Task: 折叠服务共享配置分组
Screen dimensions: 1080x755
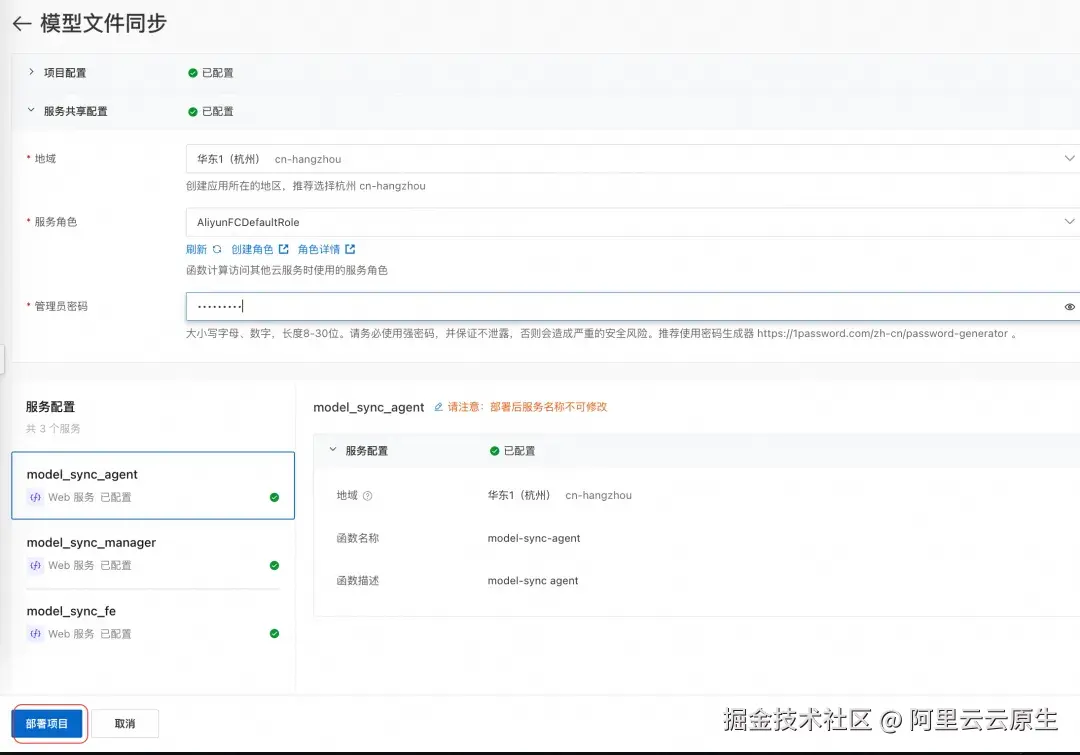Action: (30, 111)
